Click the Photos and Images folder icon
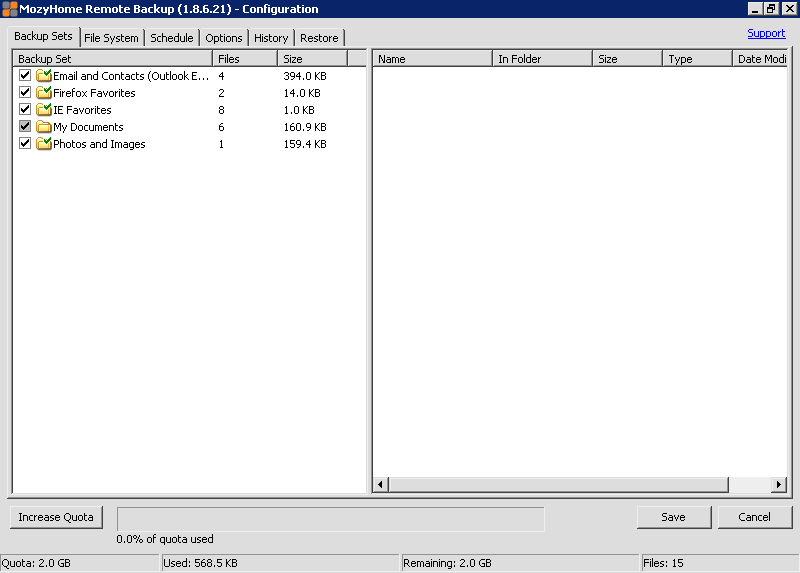The width and height of the screenshot is (800, 573). click(44, 143)
